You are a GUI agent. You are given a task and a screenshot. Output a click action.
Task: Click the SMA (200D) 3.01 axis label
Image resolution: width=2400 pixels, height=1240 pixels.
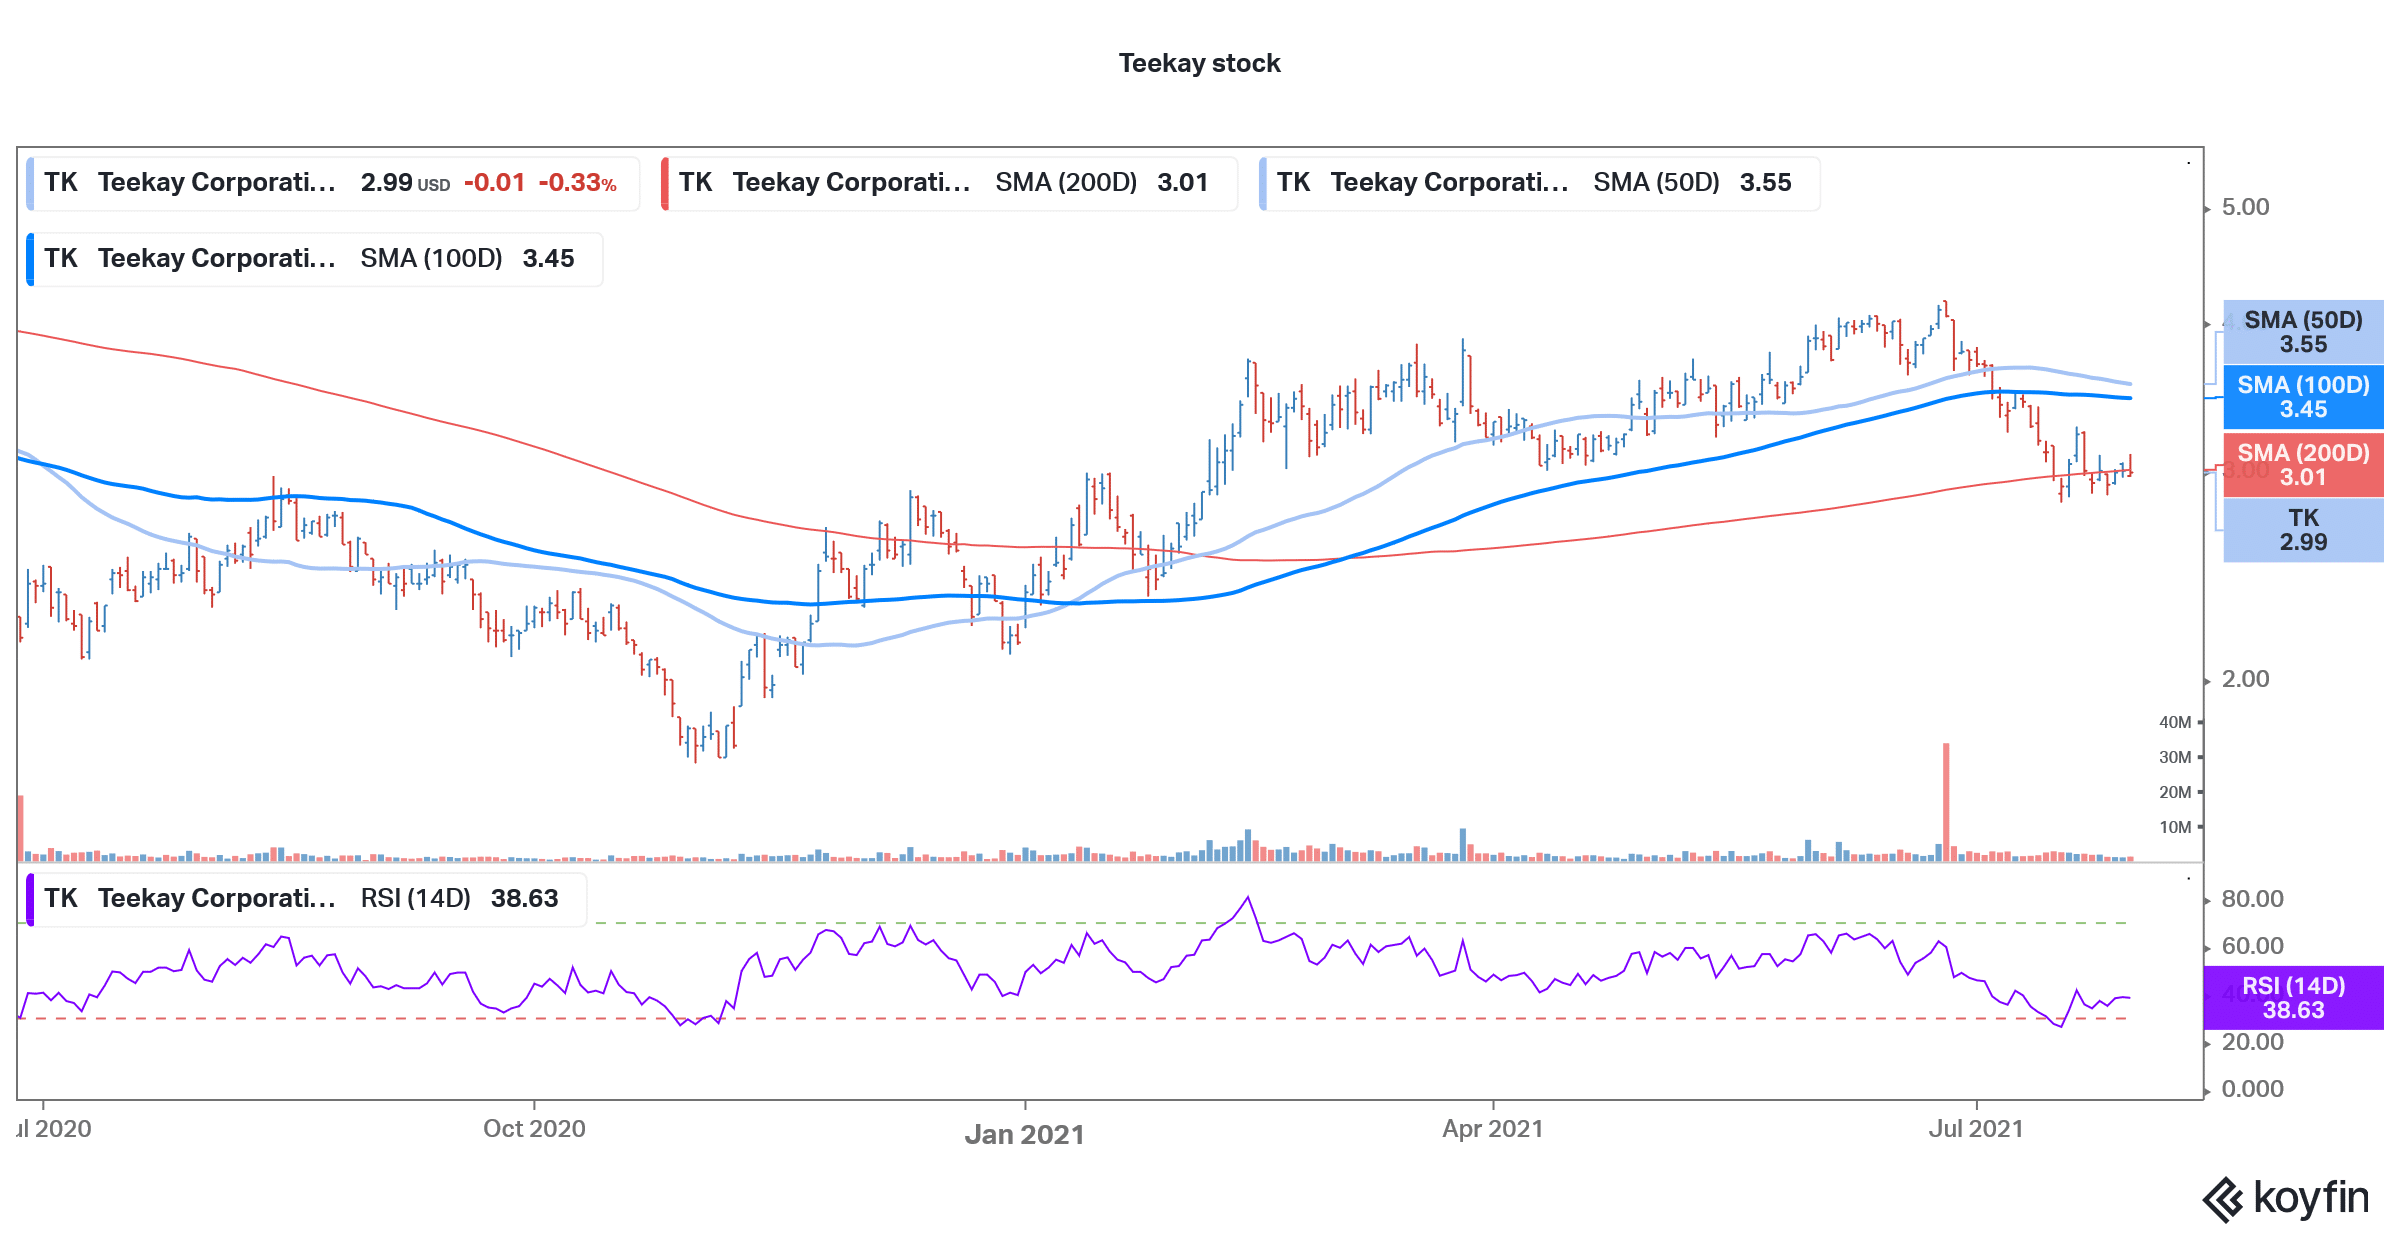coord(2303,465)
